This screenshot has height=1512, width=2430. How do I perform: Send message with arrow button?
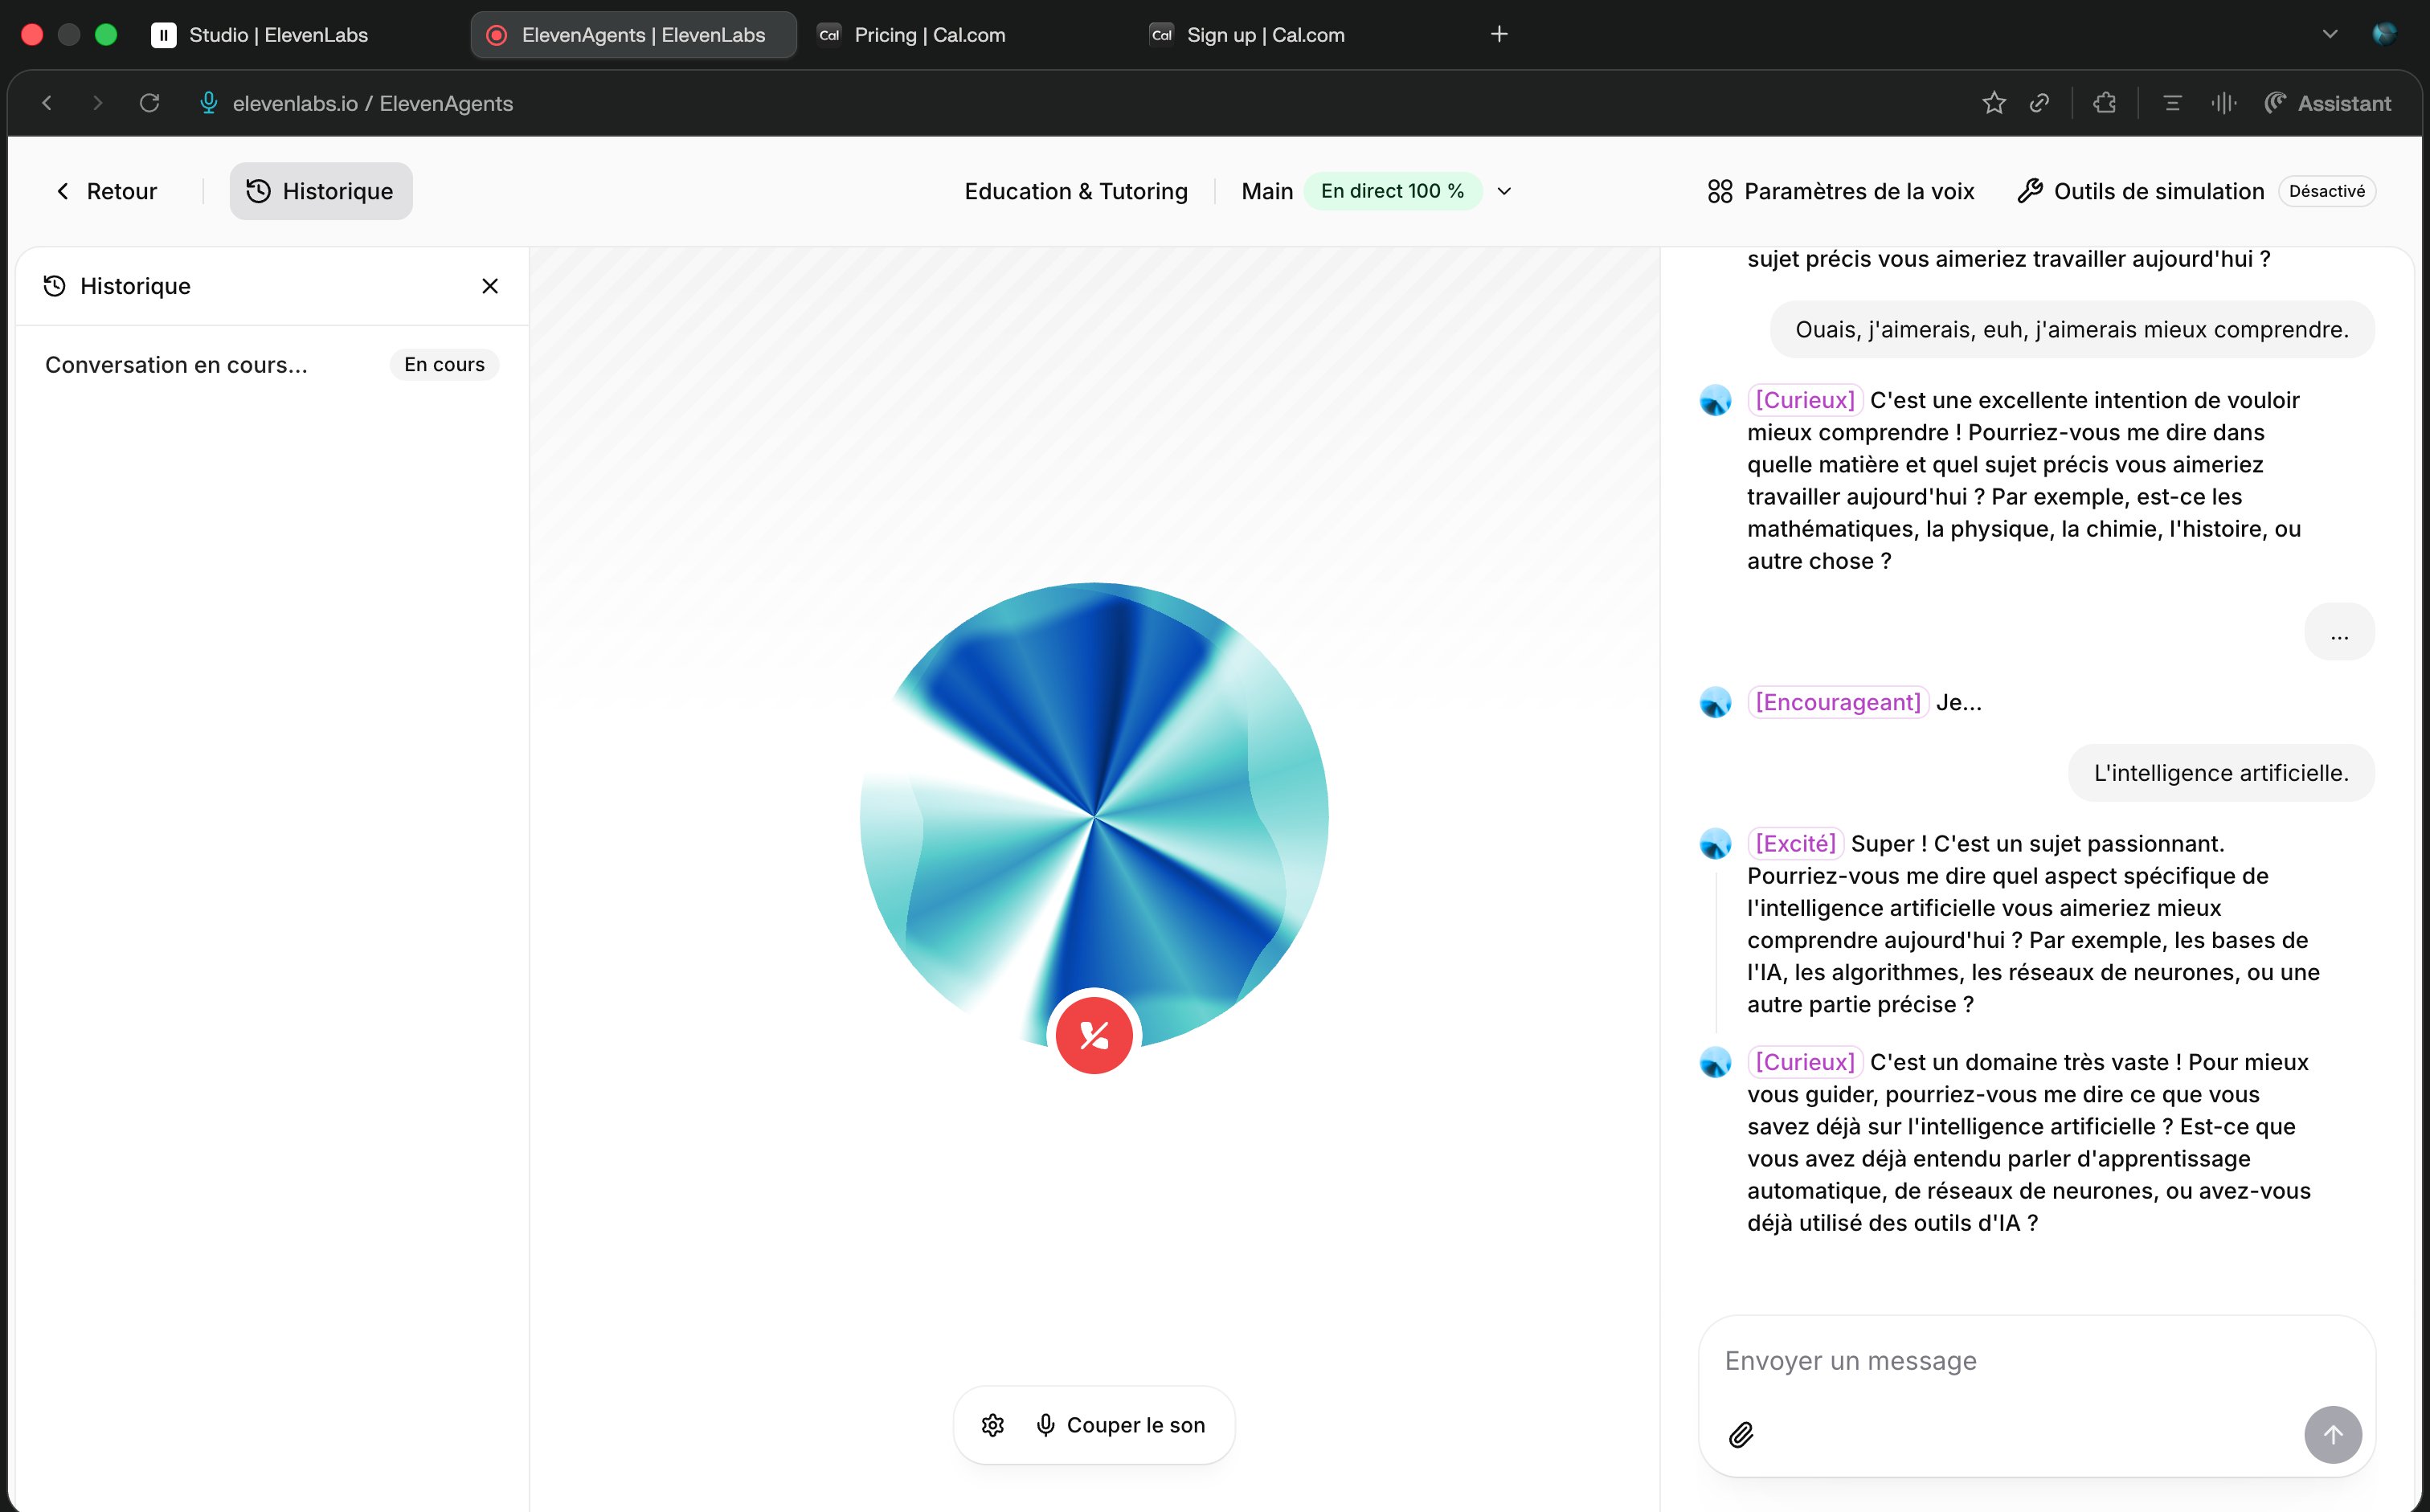2333,1435
